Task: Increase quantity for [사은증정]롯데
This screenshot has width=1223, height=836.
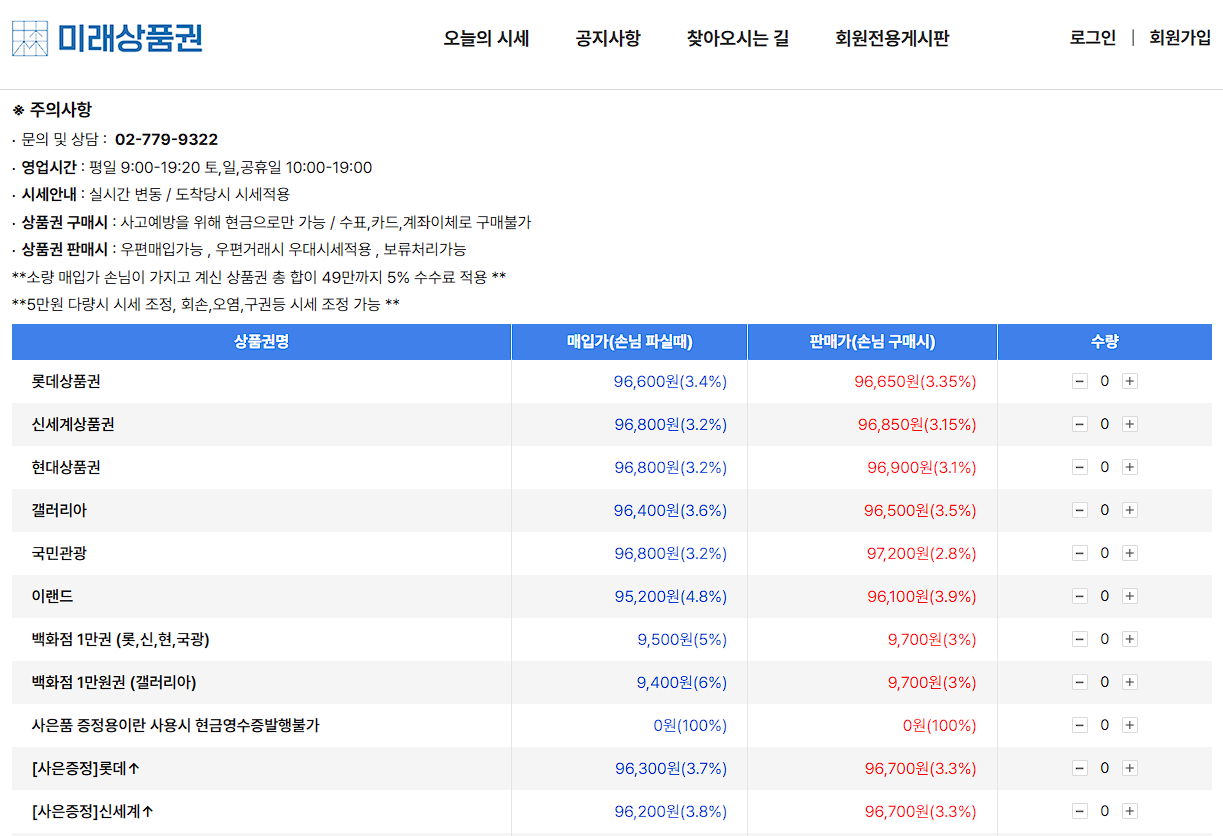Action: point(1129,768)
